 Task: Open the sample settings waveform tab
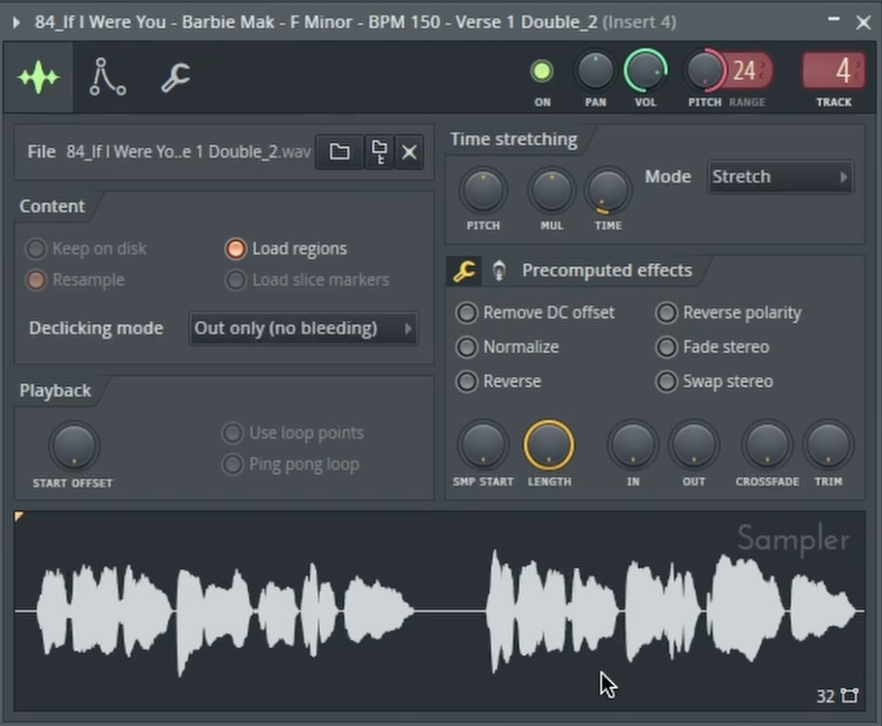click(38, 77)
